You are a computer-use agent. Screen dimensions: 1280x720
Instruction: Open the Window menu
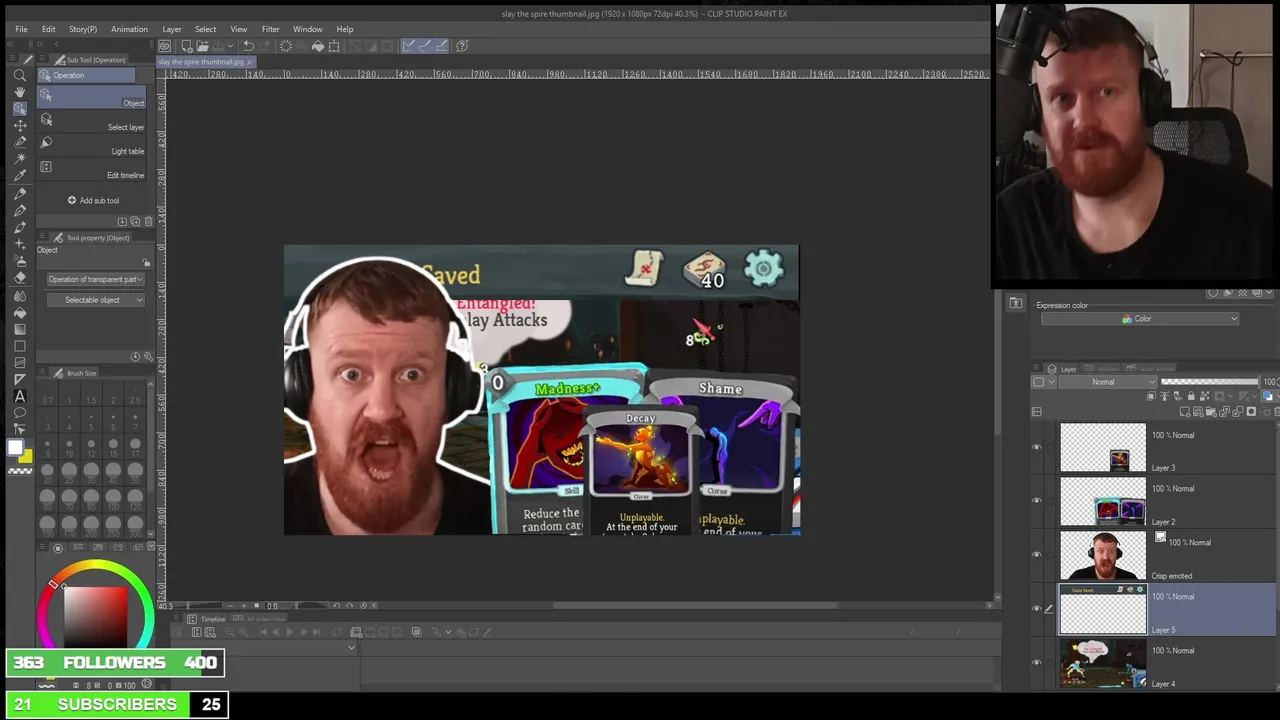point(307,29)
